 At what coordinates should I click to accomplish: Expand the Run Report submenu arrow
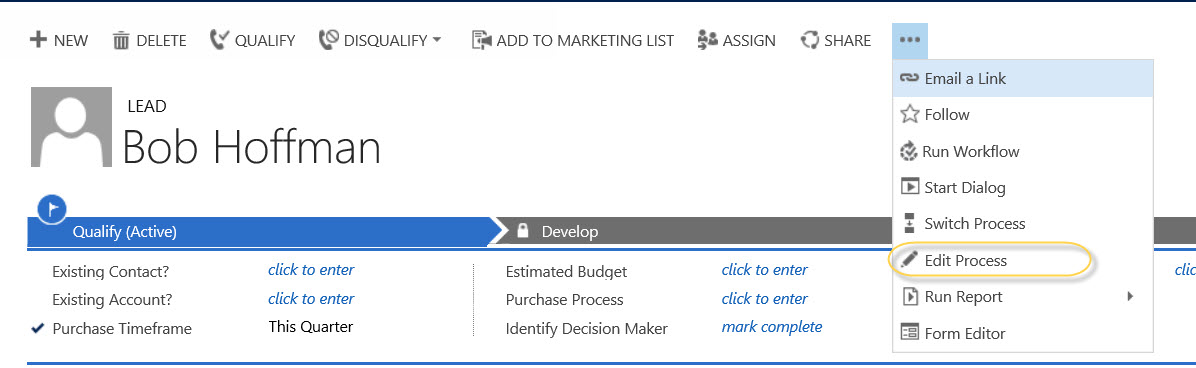pos(1130,296)
